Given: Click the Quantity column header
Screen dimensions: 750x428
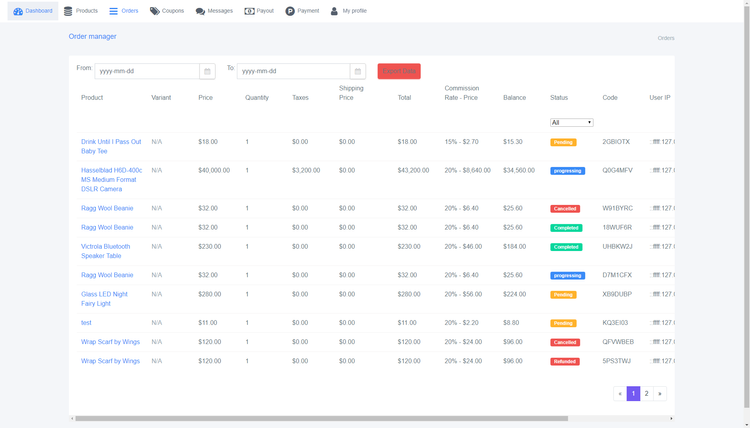Looking at the screenshot, I should tap(257, 98).
